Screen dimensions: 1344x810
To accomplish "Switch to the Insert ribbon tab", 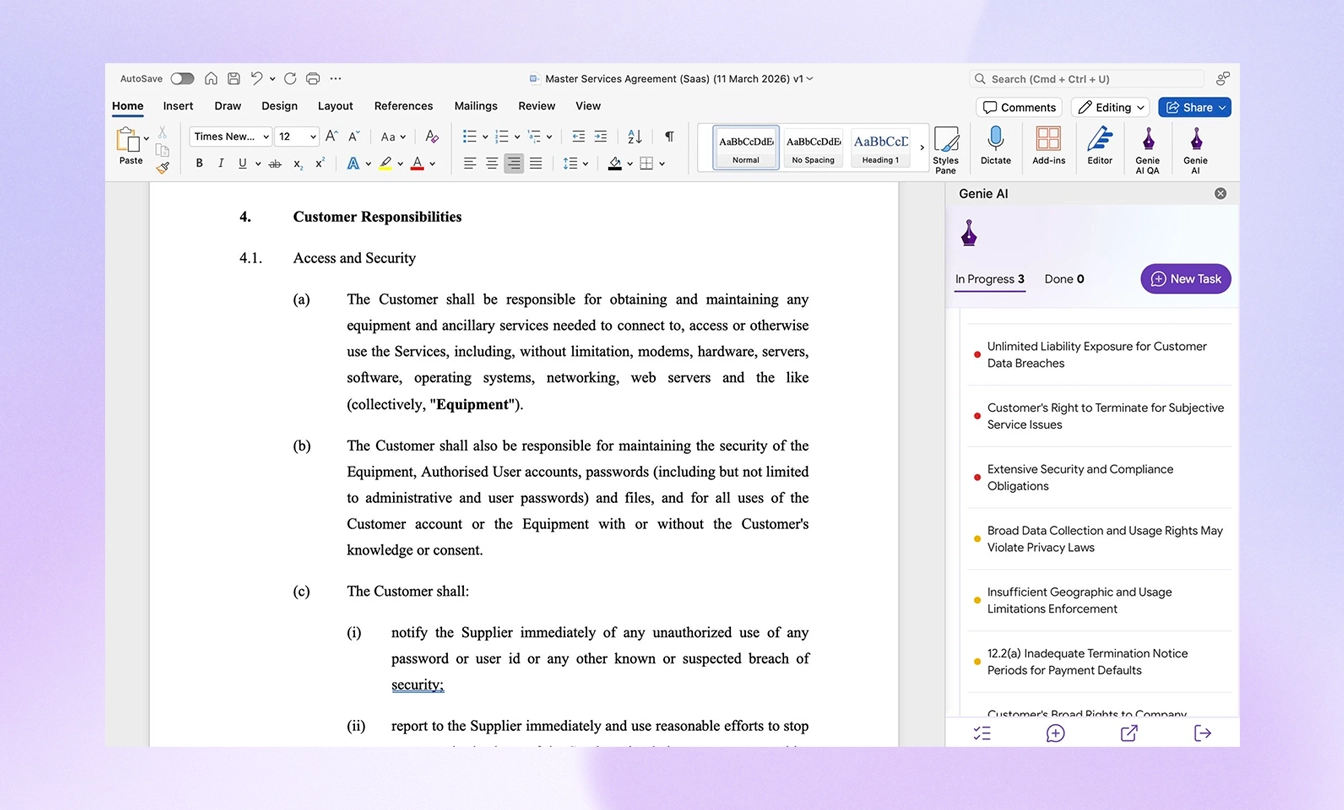I will [178, 105].
